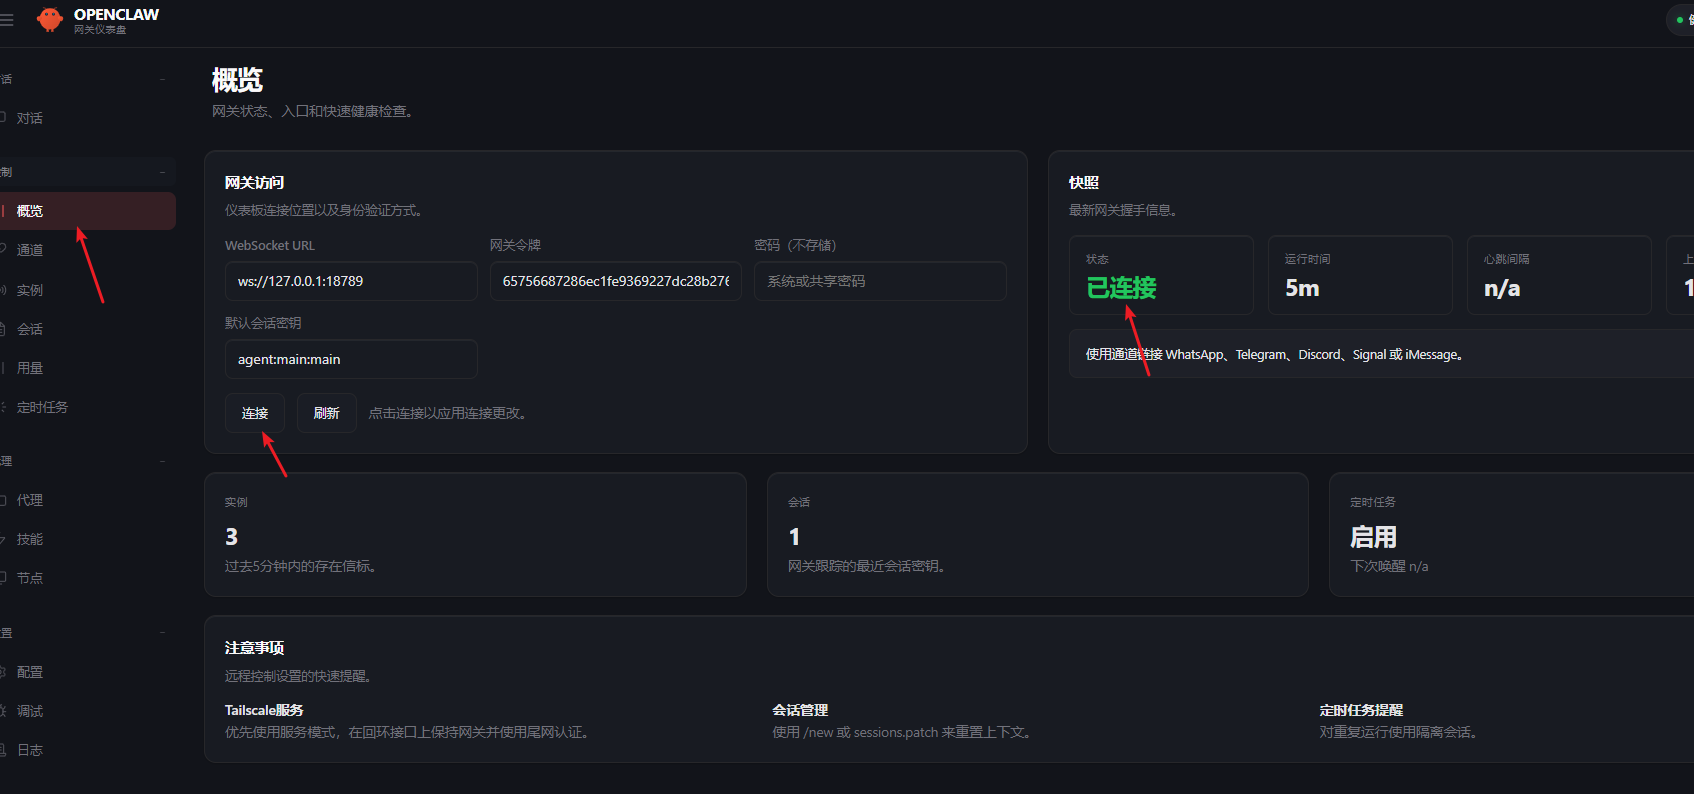The image size is (1694, 794).
Task: Collapse the first sidebar group containing 对话
Action: pyautogui.click(x=162, y=79)
